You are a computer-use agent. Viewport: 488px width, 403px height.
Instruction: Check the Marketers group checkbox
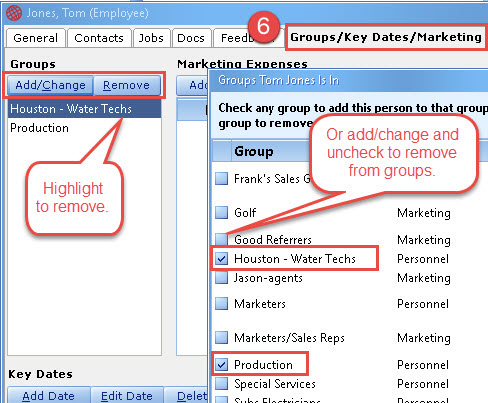[221, 304]
